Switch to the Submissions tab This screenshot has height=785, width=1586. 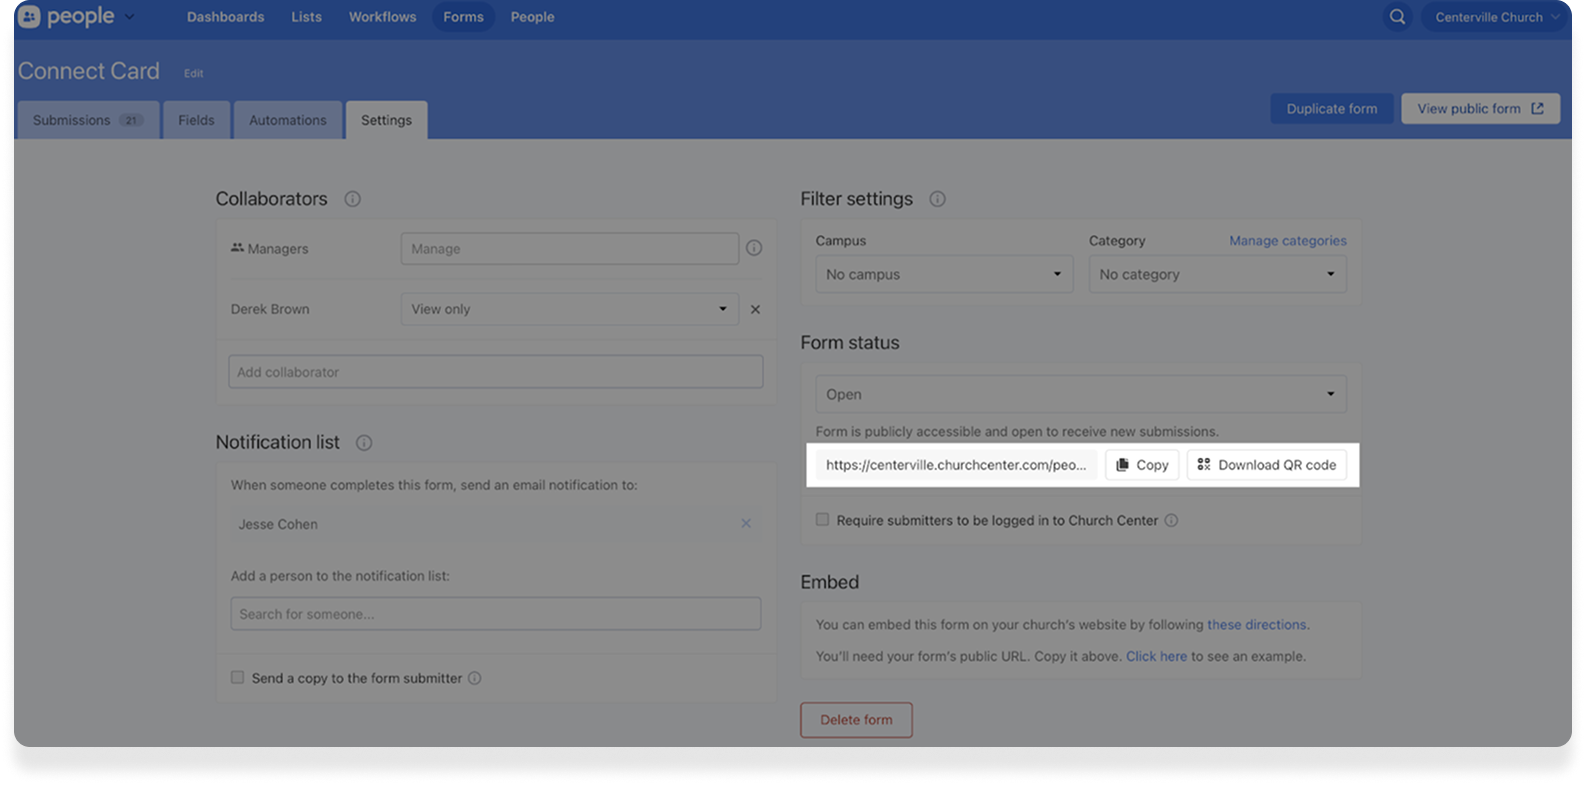click(87, 120)
